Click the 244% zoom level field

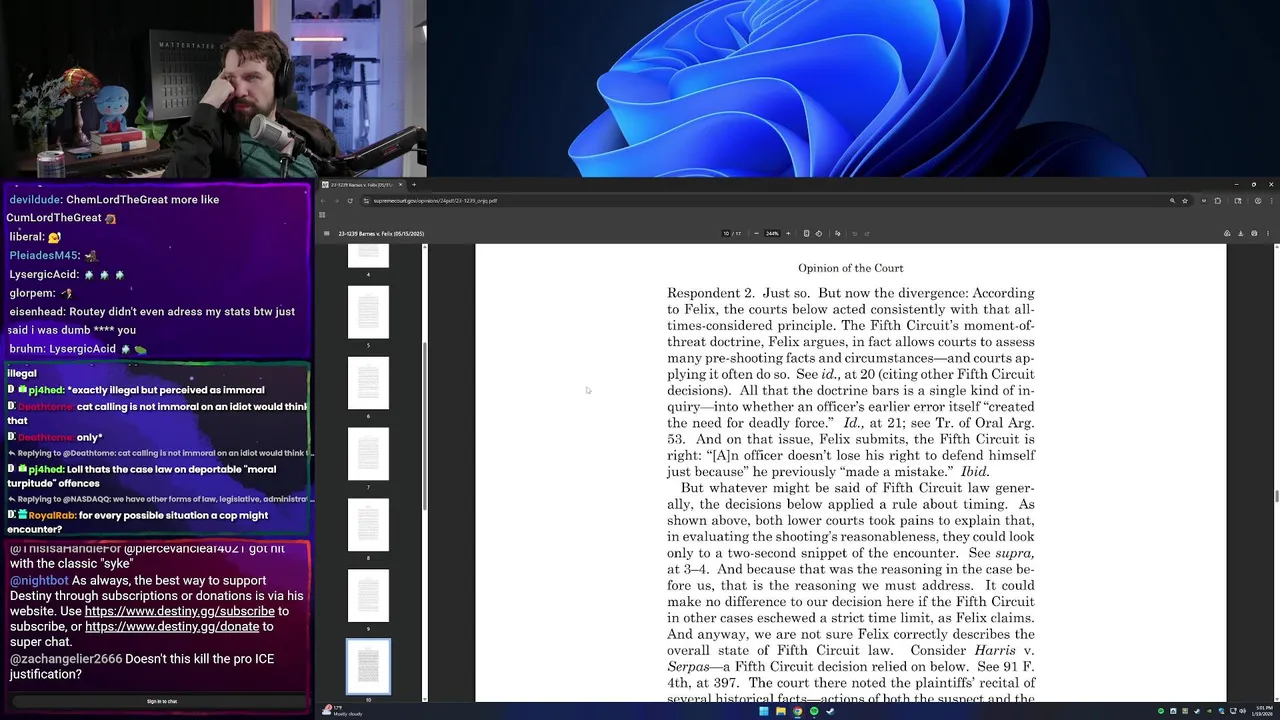[x=772, y=234]
